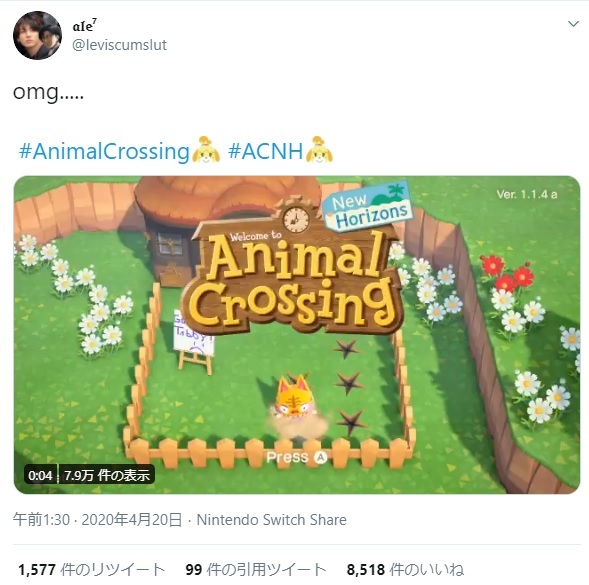589x585 pixels.
Task: Click the New Horizons tag logo in video
Action: coord(368,206)
